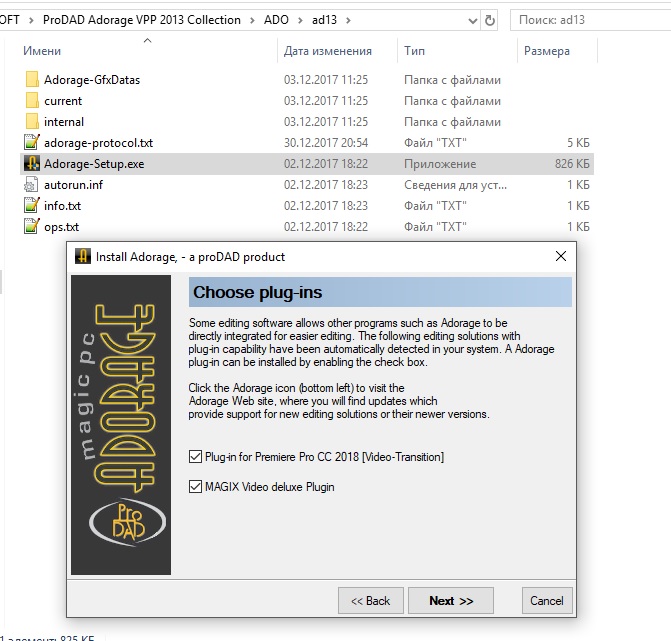Select the internal folder name
The image size is (671, 641).
point(64,122)
